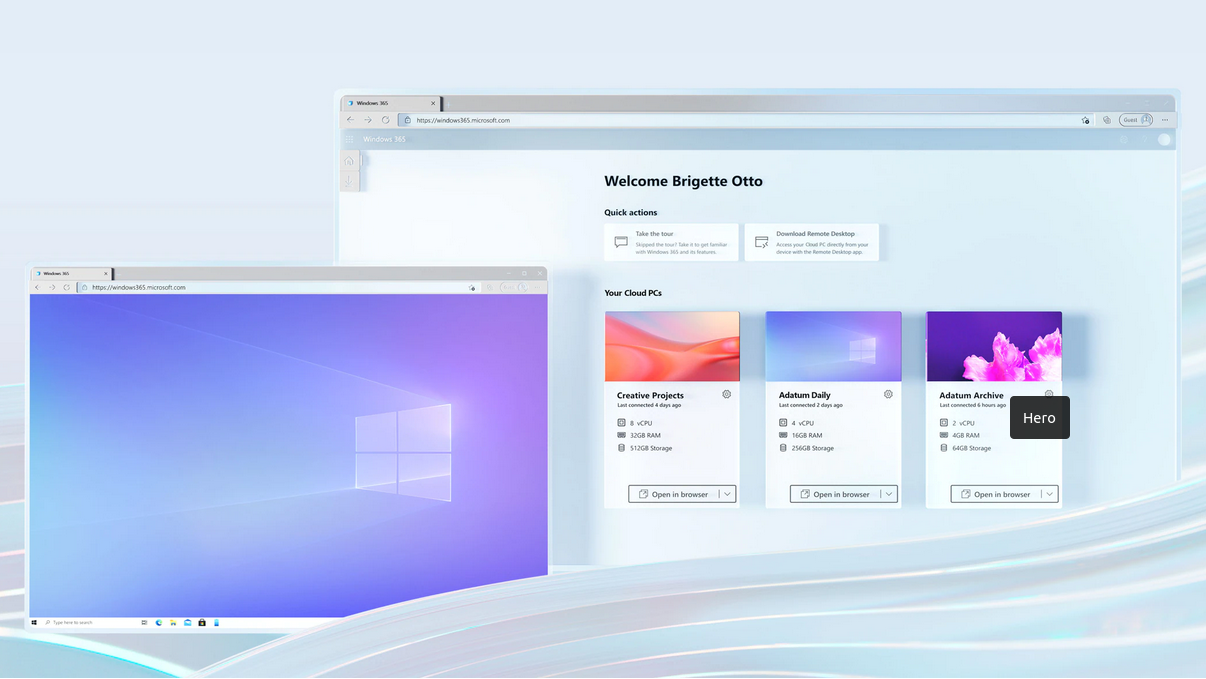Expand the Creative Projects open options arrow
The image size is (1206, 679).
(x=727, y=494)
